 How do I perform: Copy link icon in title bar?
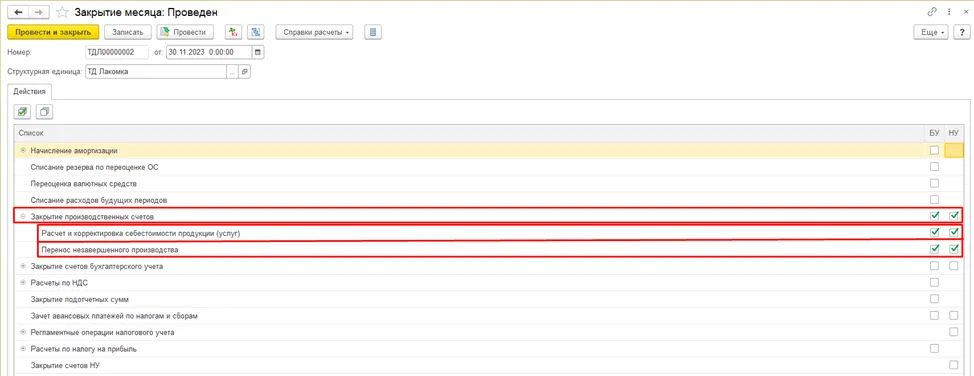(932, 12)
